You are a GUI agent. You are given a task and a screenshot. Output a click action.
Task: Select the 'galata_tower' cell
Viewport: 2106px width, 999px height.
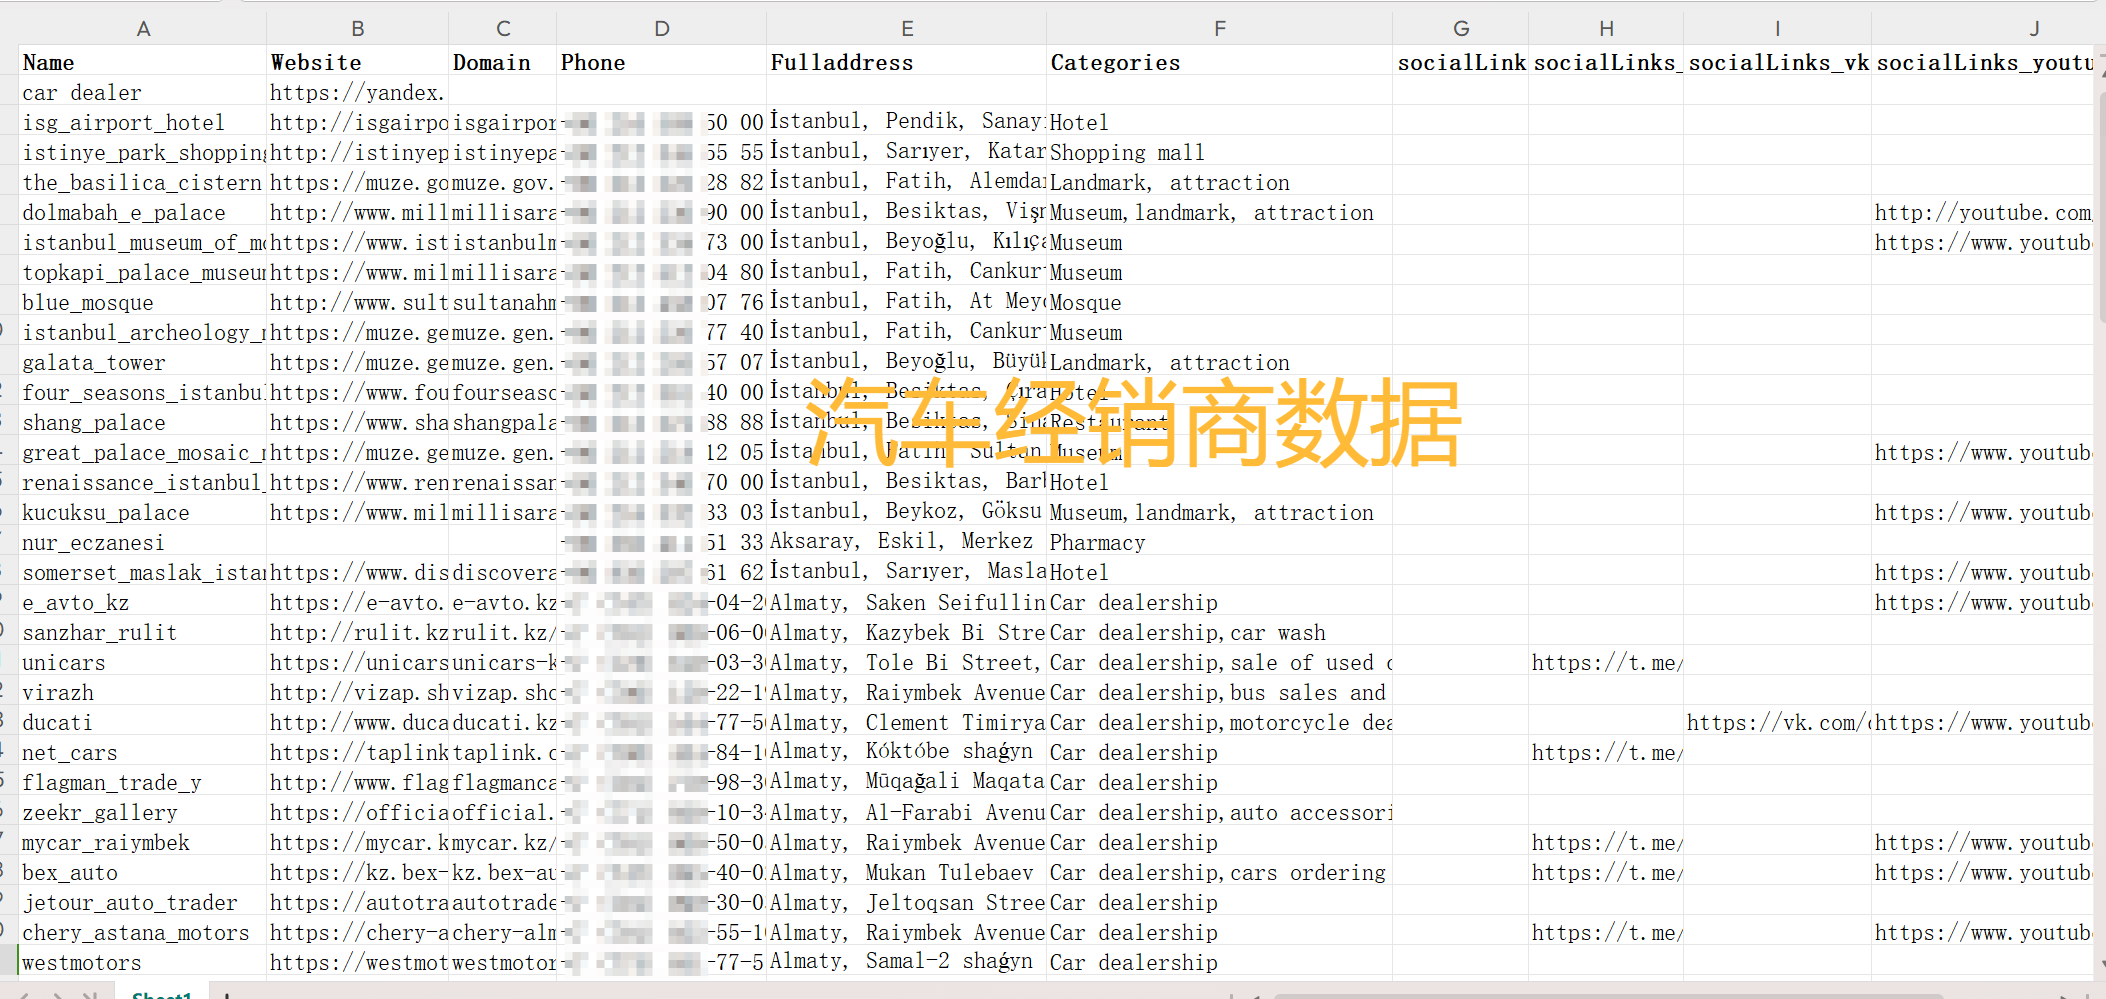click(x=143, y=362)
